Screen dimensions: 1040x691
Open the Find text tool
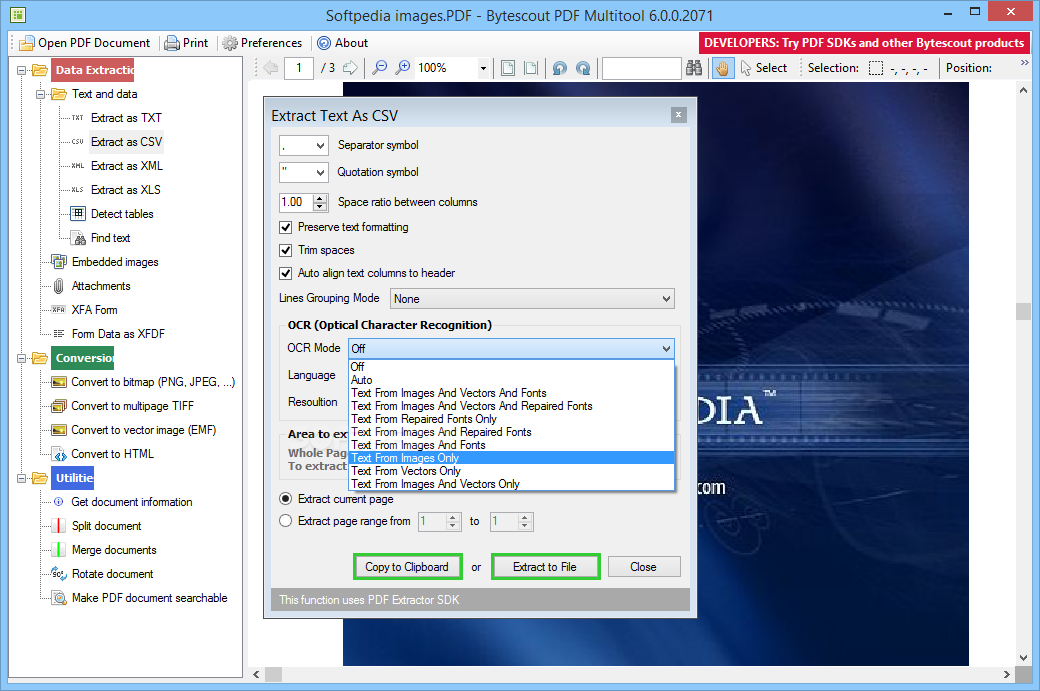pyautogui.click(x=110, y=237)
